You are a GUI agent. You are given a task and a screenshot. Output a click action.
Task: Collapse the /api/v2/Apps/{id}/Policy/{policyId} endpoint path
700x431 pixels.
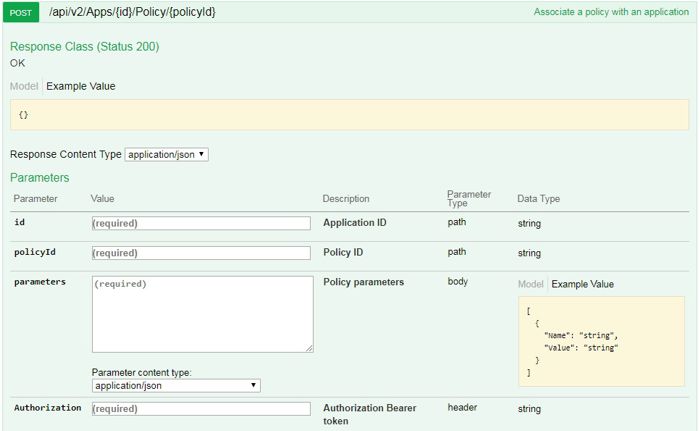tap(132, 13)
